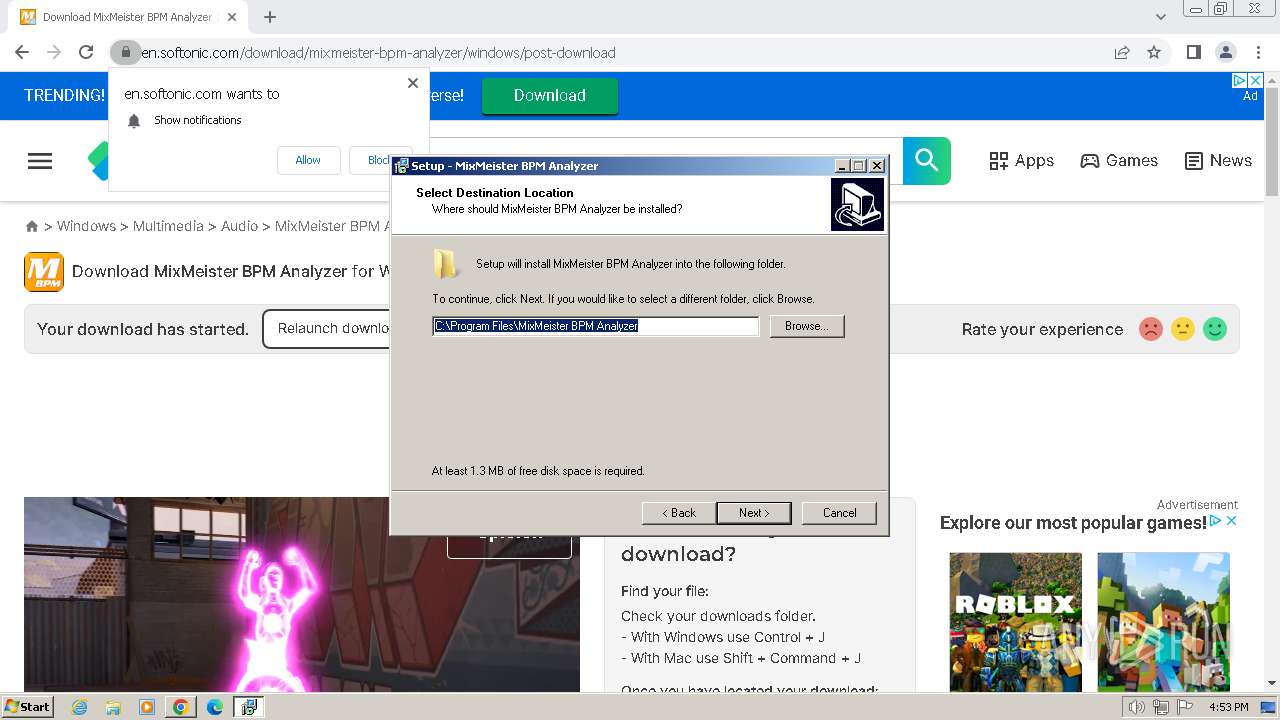Open the Multimedia breadcrumb link
Image resolution: width=1280 pixels, height=720 pixels.
pos(168,226)
